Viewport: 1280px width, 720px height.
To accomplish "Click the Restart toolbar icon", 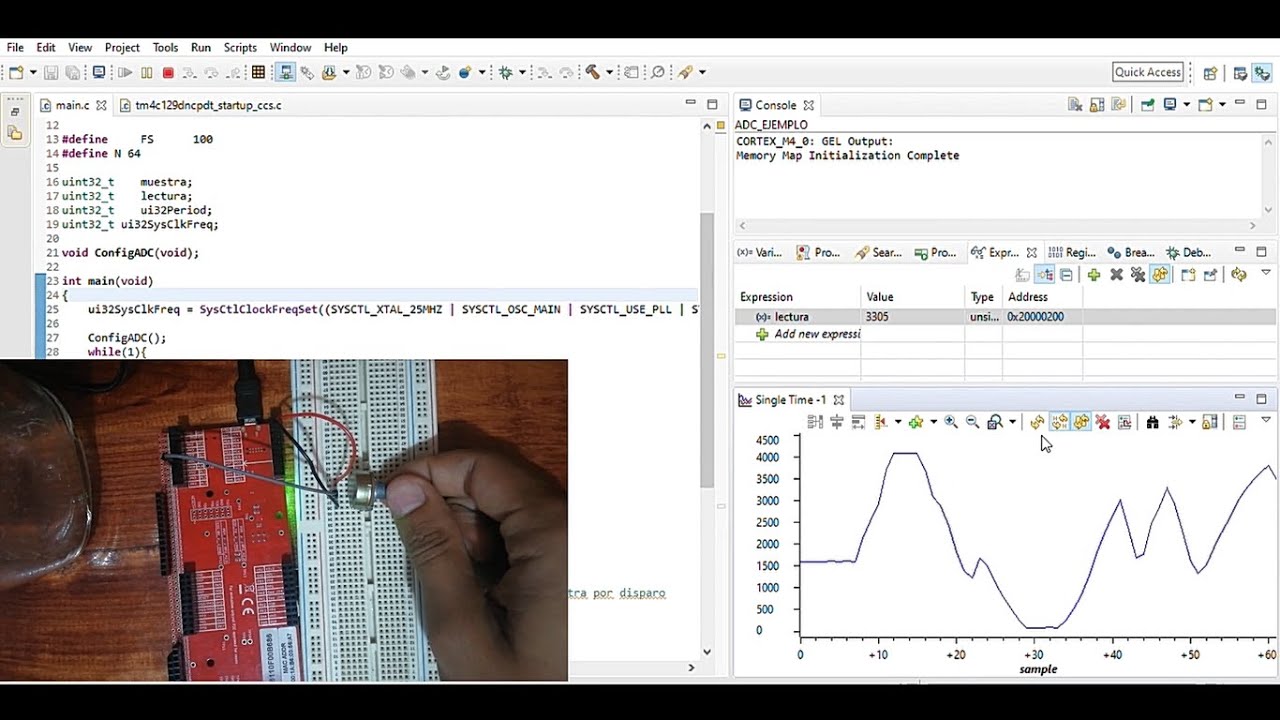I will [x=444, y=72].
